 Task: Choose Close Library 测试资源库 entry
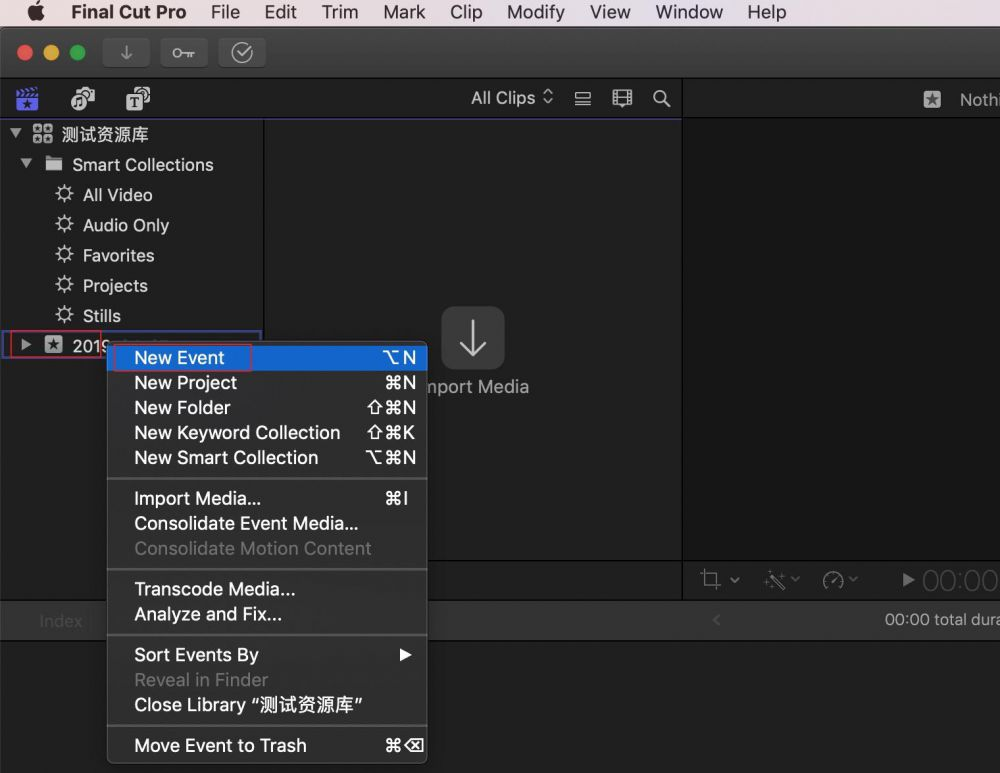tap(267, 705)
